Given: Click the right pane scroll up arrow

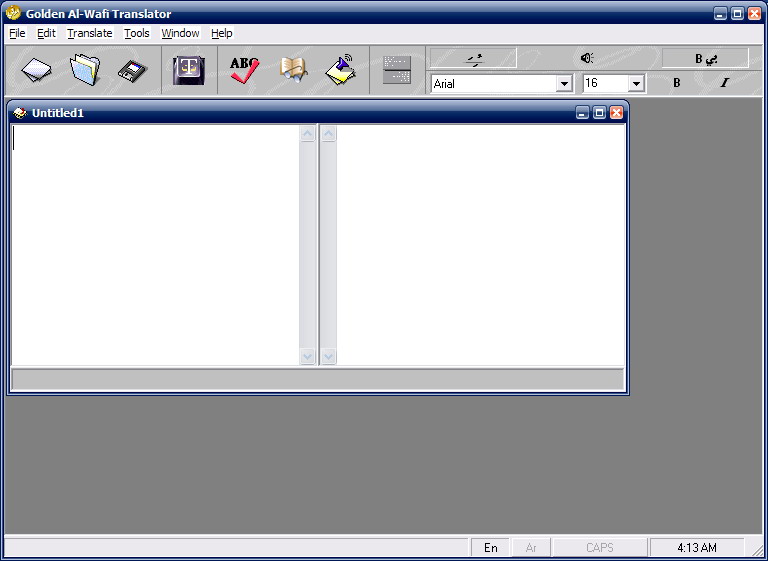Looking at the screenshot, I should pyautogui.click(x=329, y=133).
